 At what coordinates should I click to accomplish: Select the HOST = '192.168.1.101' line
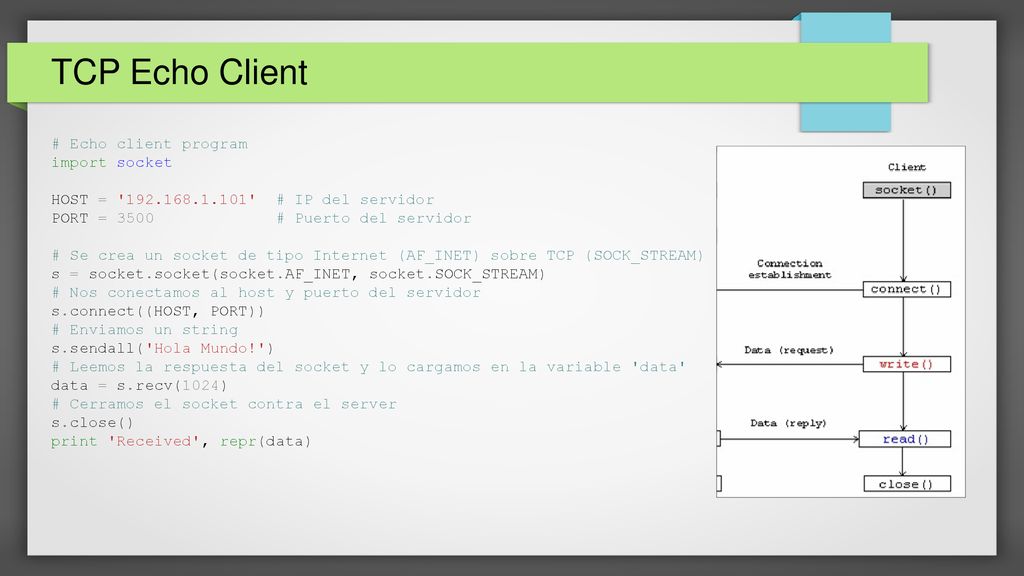coord(153,200)
